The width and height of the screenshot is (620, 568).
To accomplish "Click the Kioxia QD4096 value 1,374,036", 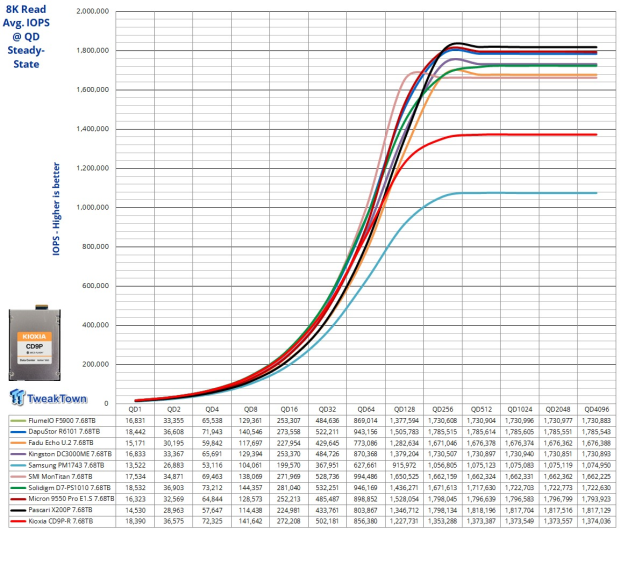I will tap(597, 521).
